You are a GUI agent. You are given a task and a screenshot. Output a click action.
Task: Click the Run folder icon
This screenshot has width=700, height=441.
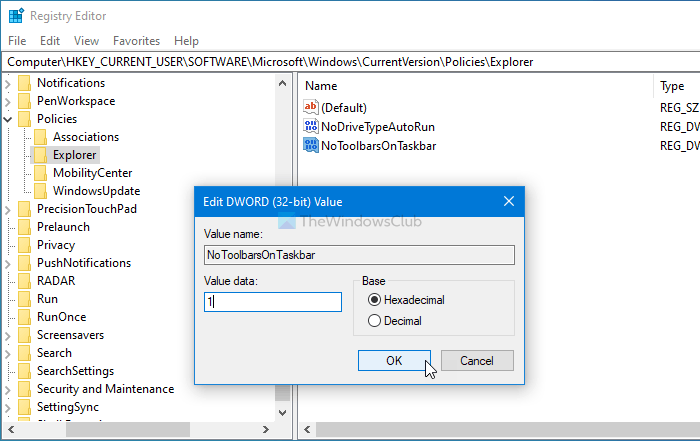25,299
